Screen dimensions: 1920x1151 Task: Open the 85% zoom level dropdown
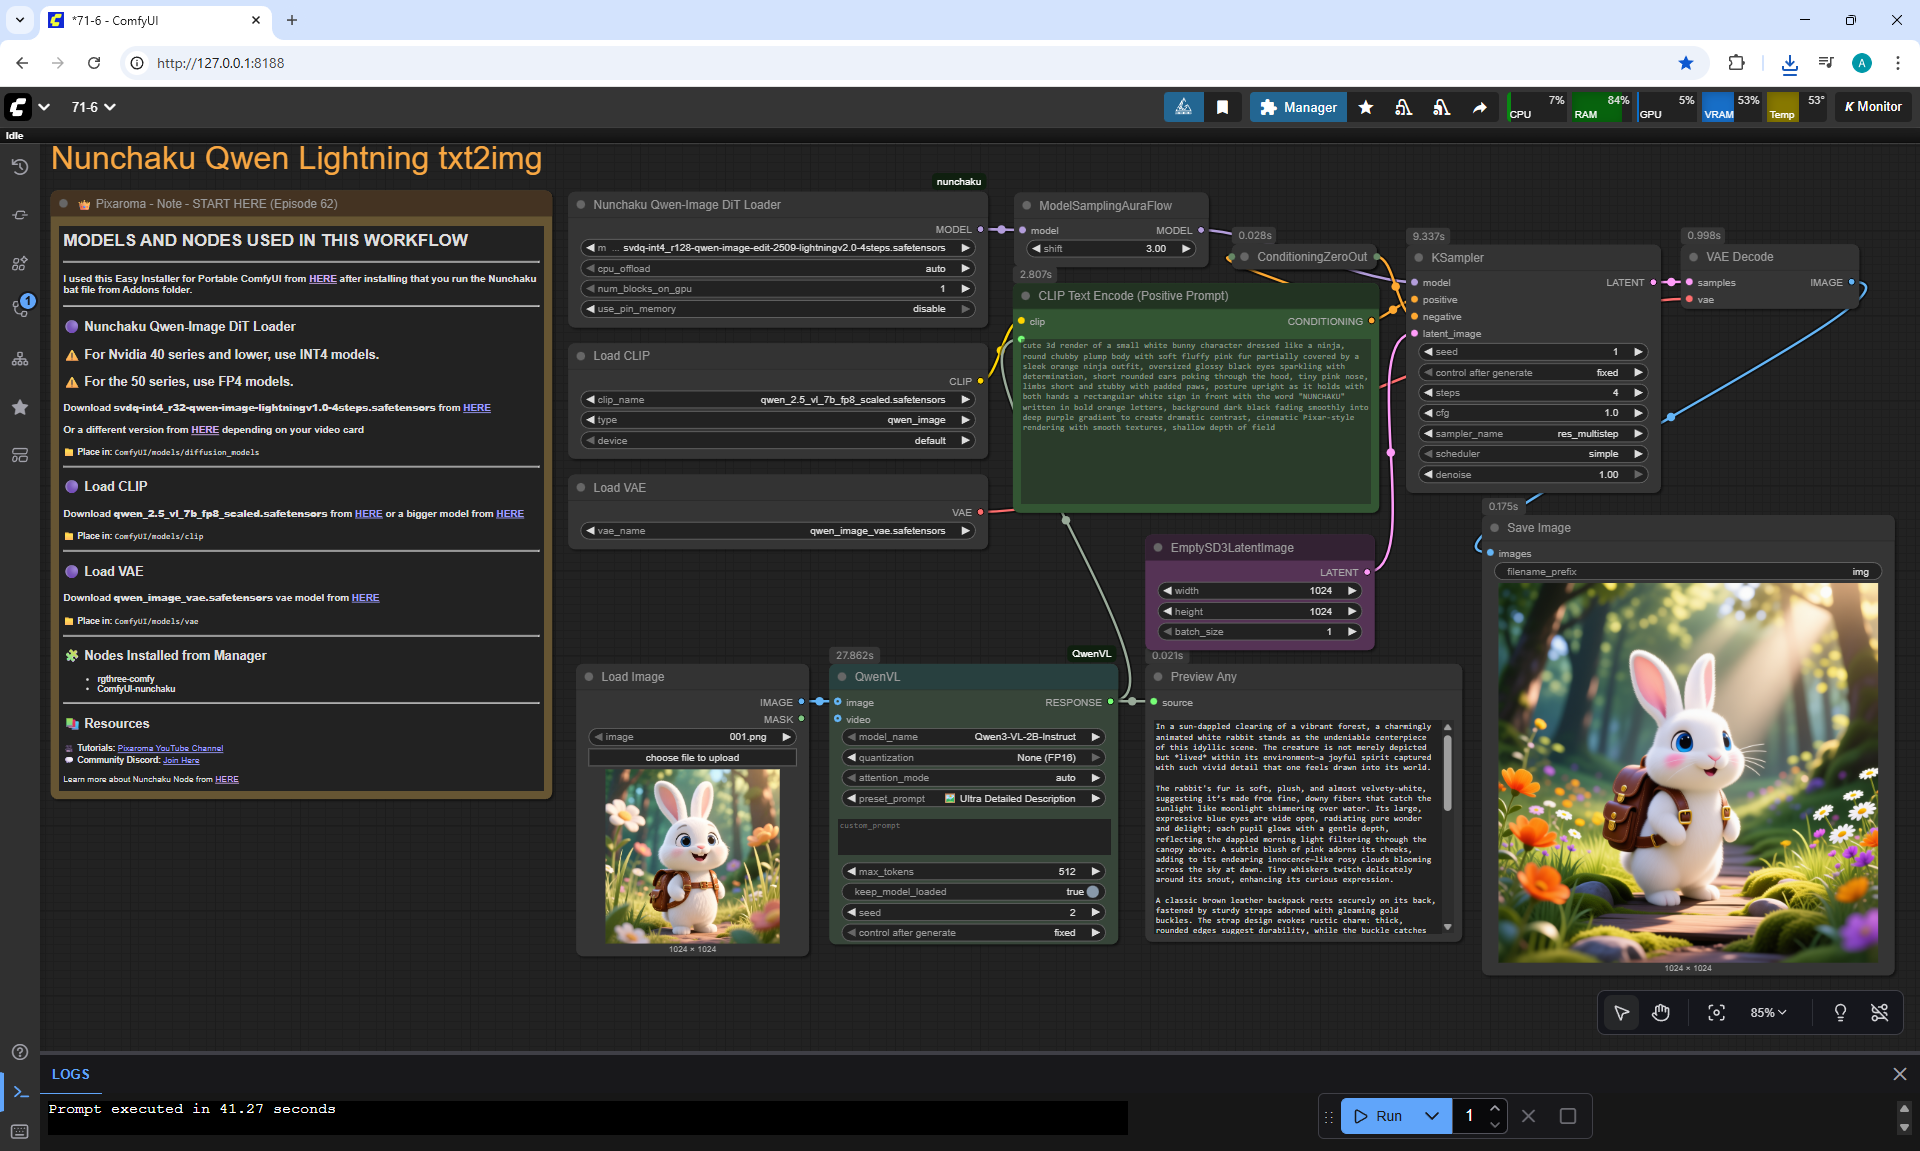click(1767, 1013)
